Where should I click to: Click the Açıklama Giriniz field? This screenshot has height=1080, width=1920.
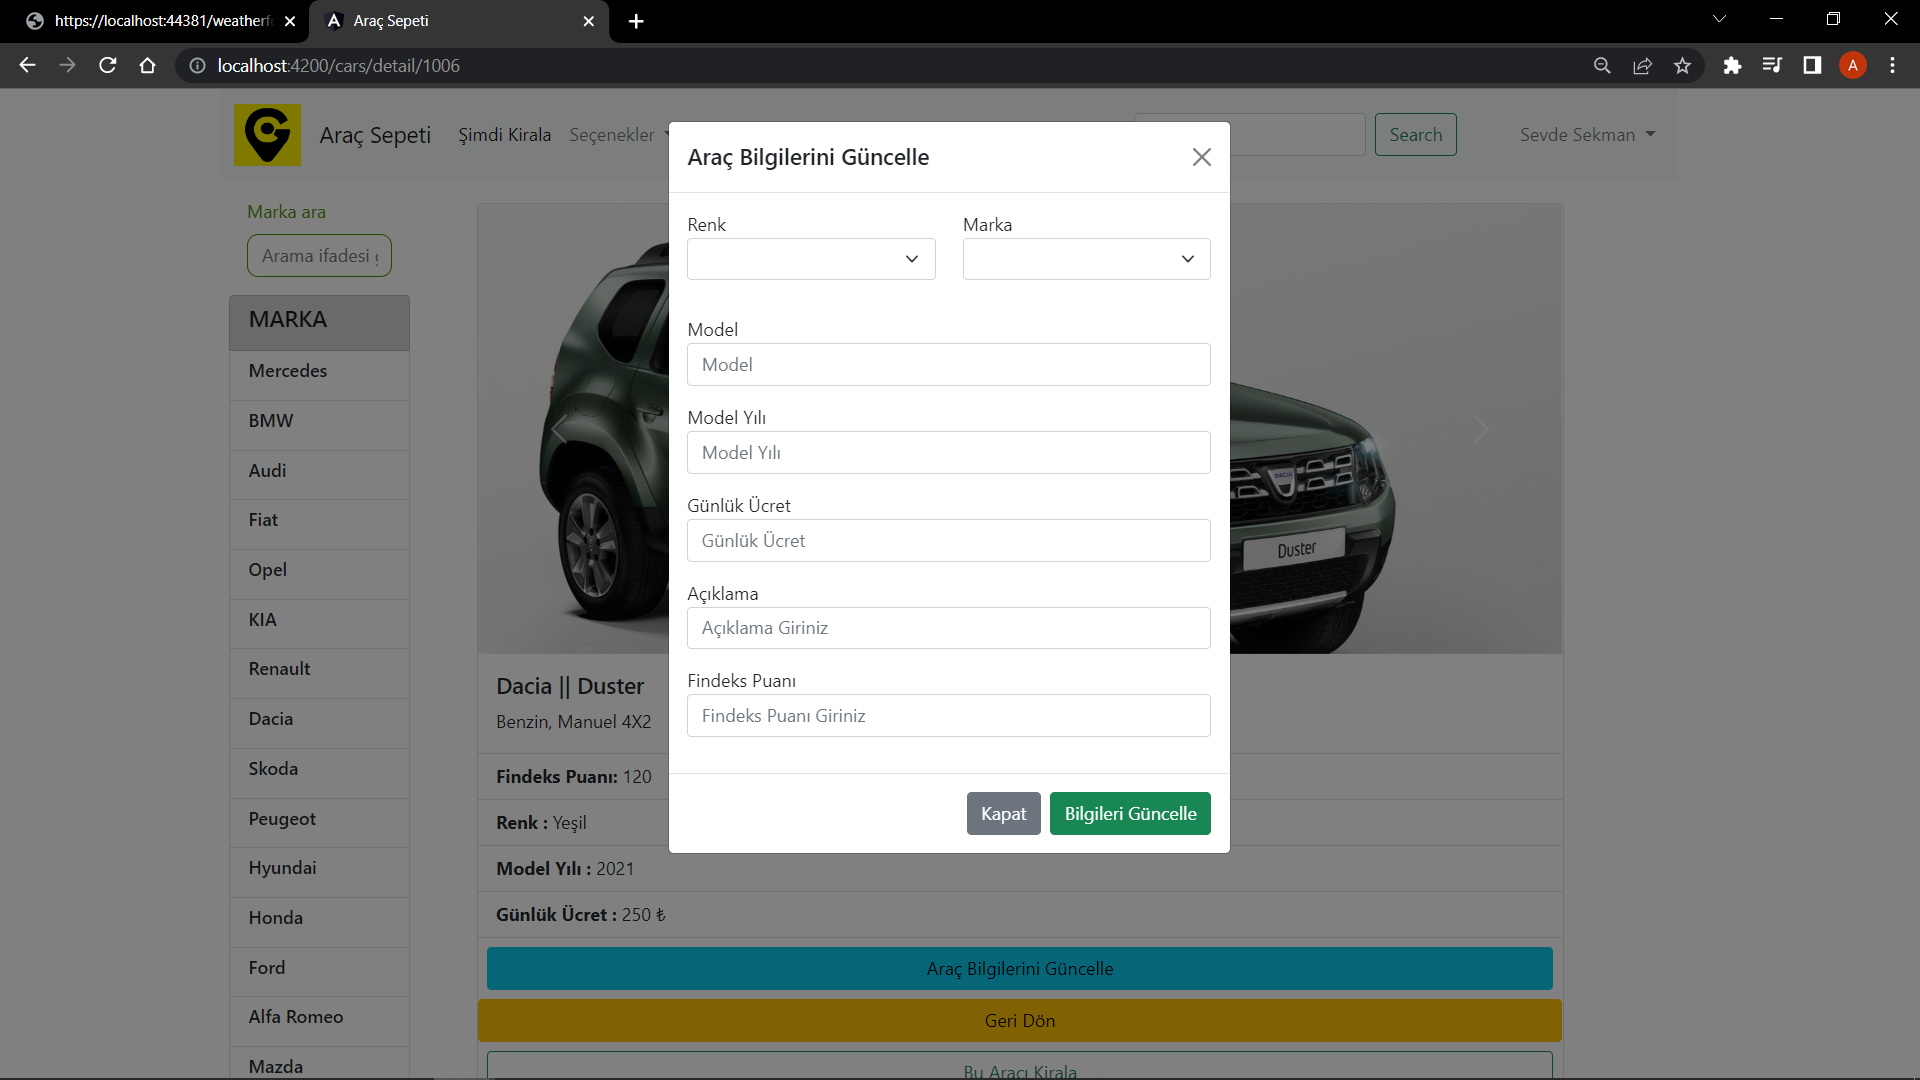948,628
